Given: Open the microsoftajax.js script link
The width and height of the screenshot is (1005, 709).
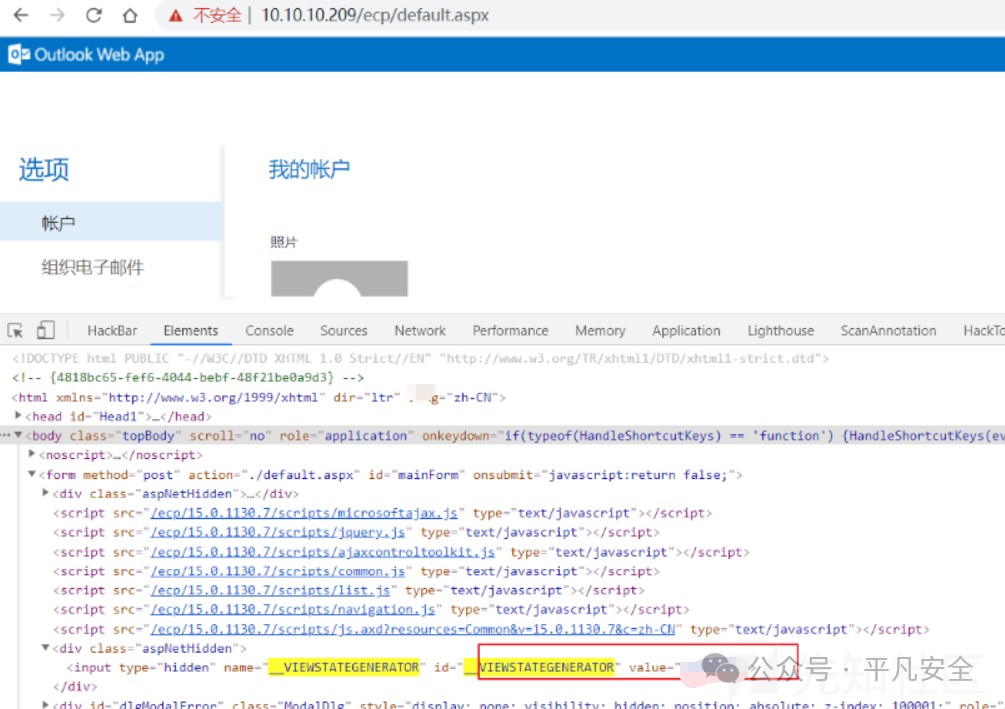Looking at the screenshot, I should (x=304, y=513).
